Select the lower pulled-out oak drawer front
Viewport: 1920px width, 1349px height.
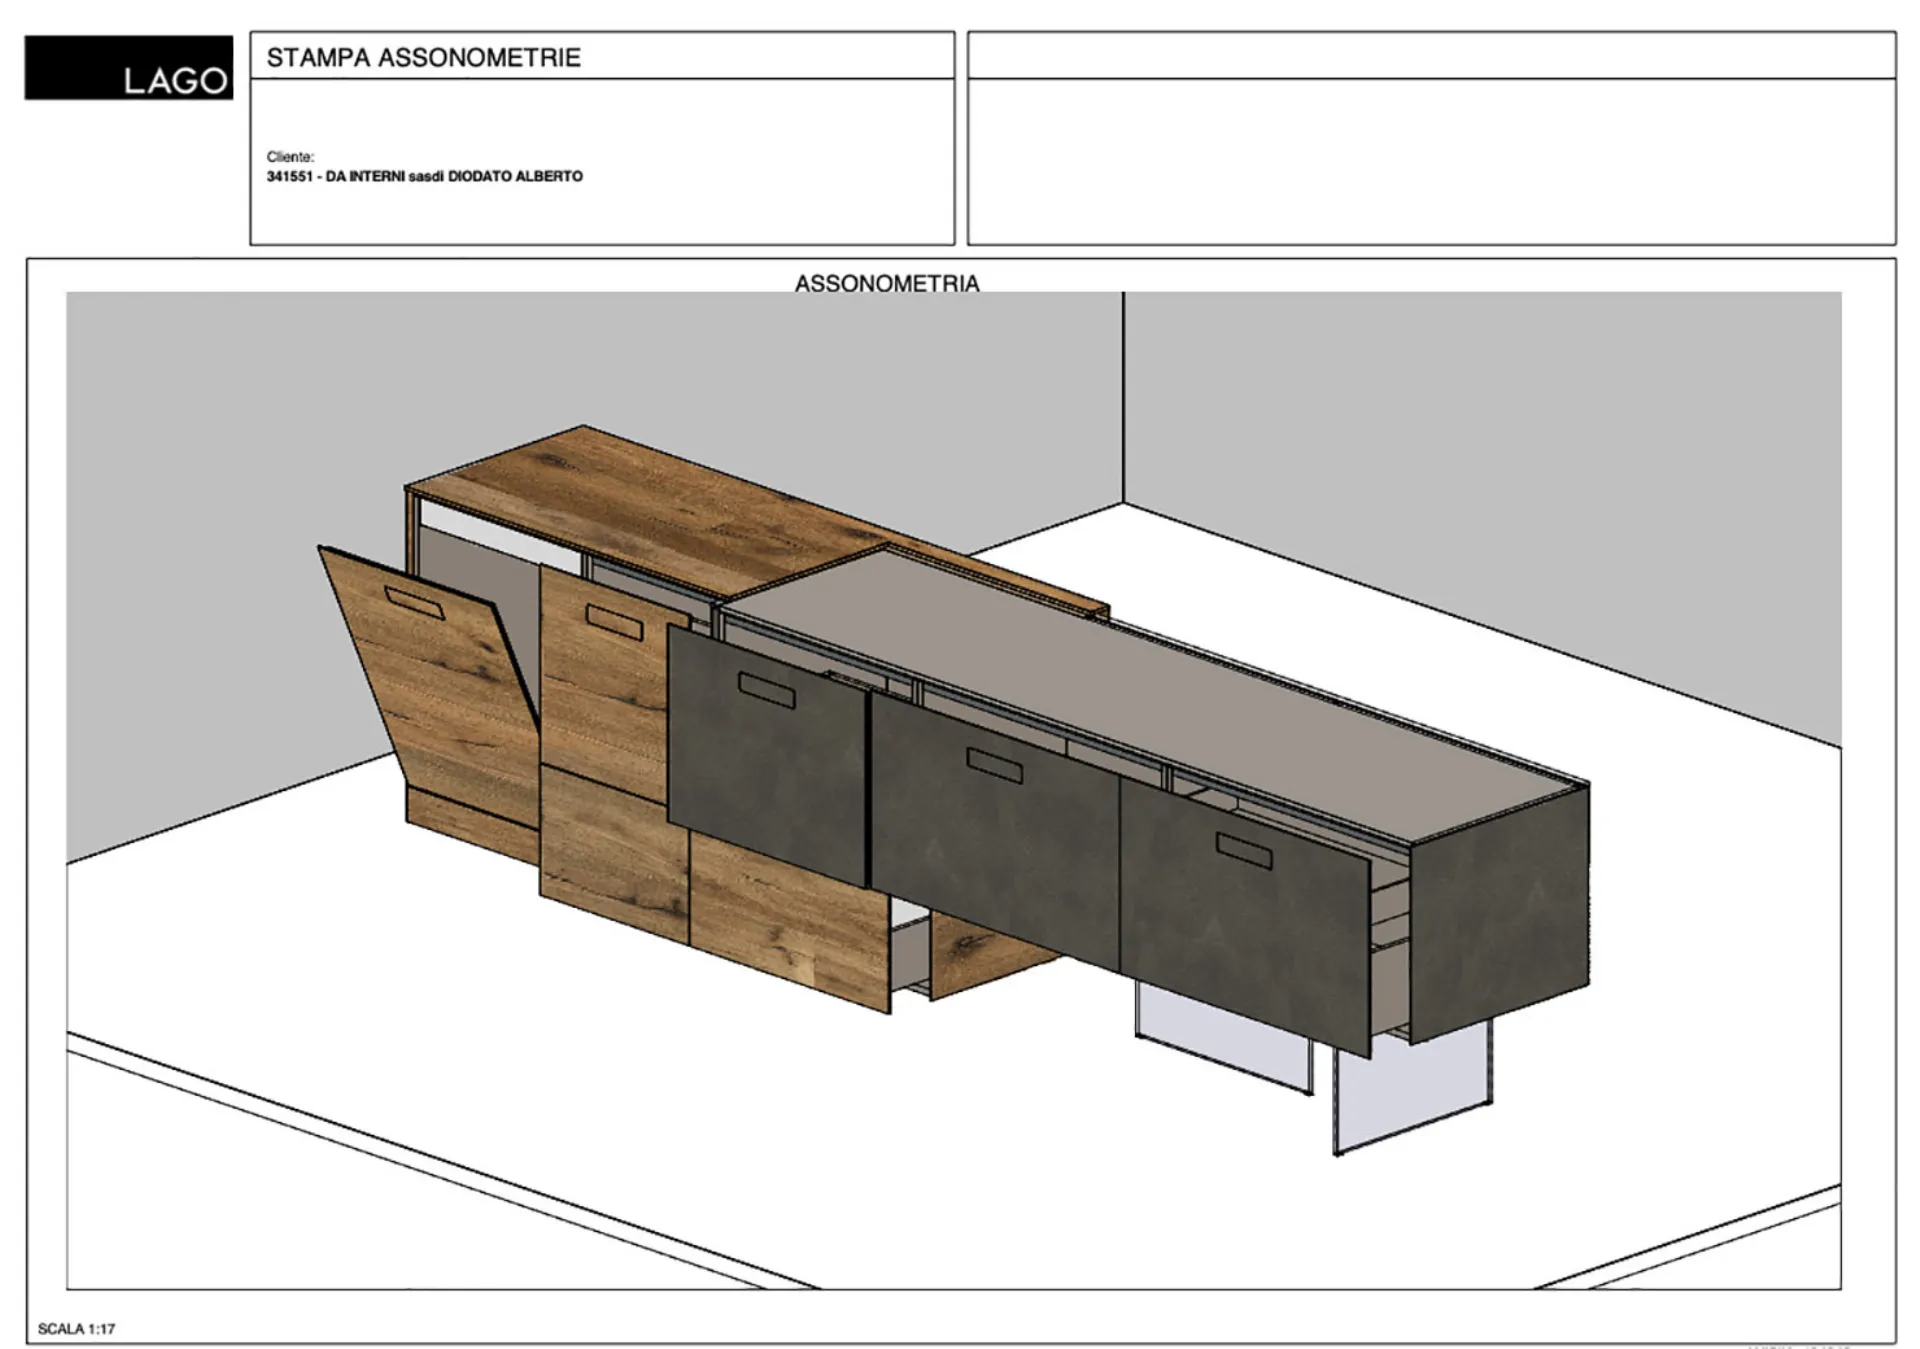(790, 920)
